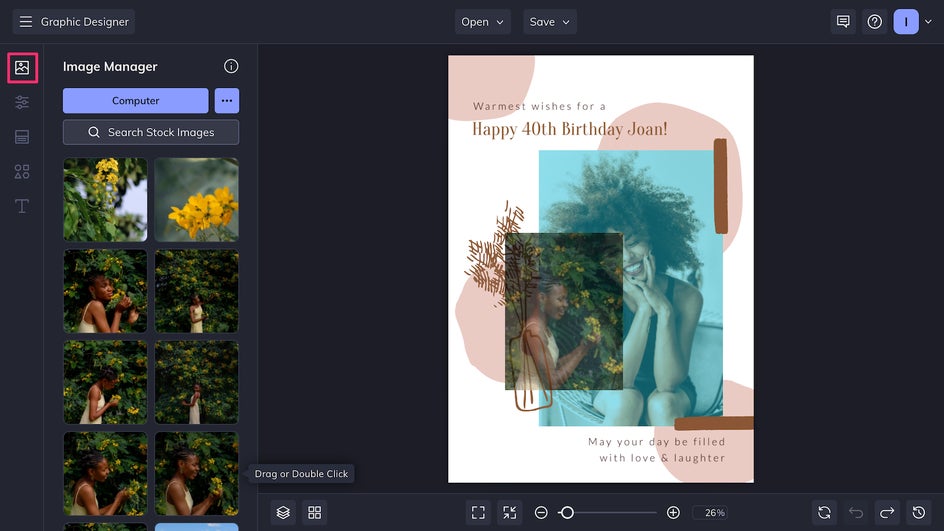944x531 pixels.
Task: Click the reset refresh icon
Action: point(824,512)
